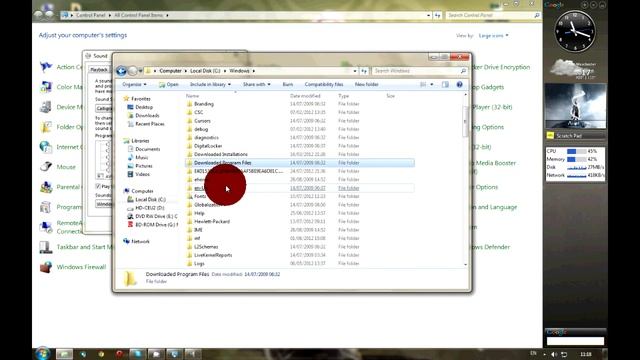
Task: Expand the arrow after Windows in breadcrumb
Action: click(x=253, y=71)
